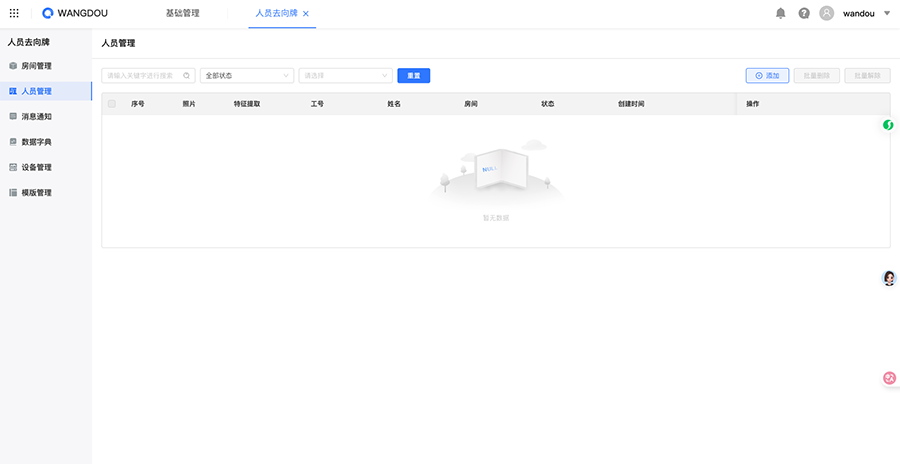Click the 人员管理 page title
Screen dimensions: 900x464
118,43
